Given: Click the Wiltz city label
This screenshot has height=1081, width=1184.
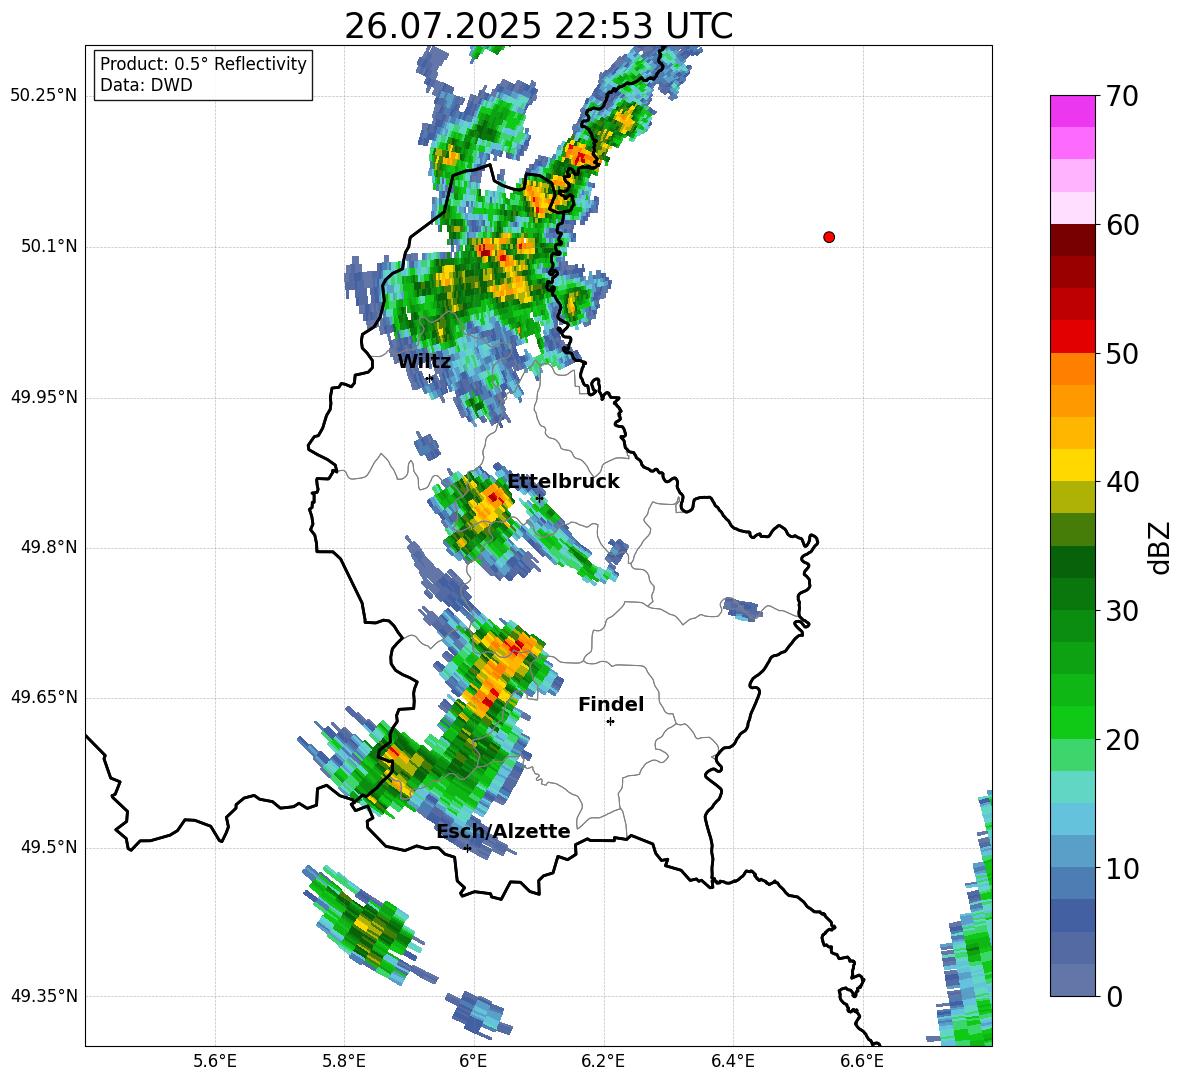Looking at the screenshot, I should point(424,362).
